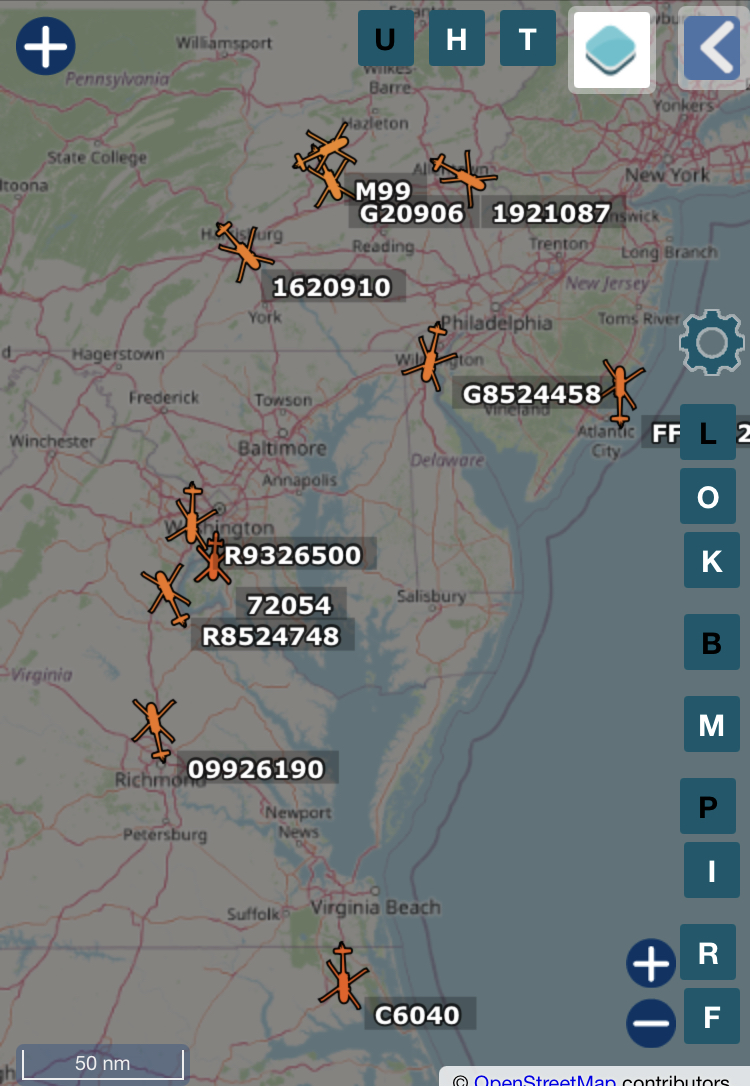This screenshot has height=1086, width=750.
Task: Toggle the H button in top bar
Action: (x=456, y=39)
